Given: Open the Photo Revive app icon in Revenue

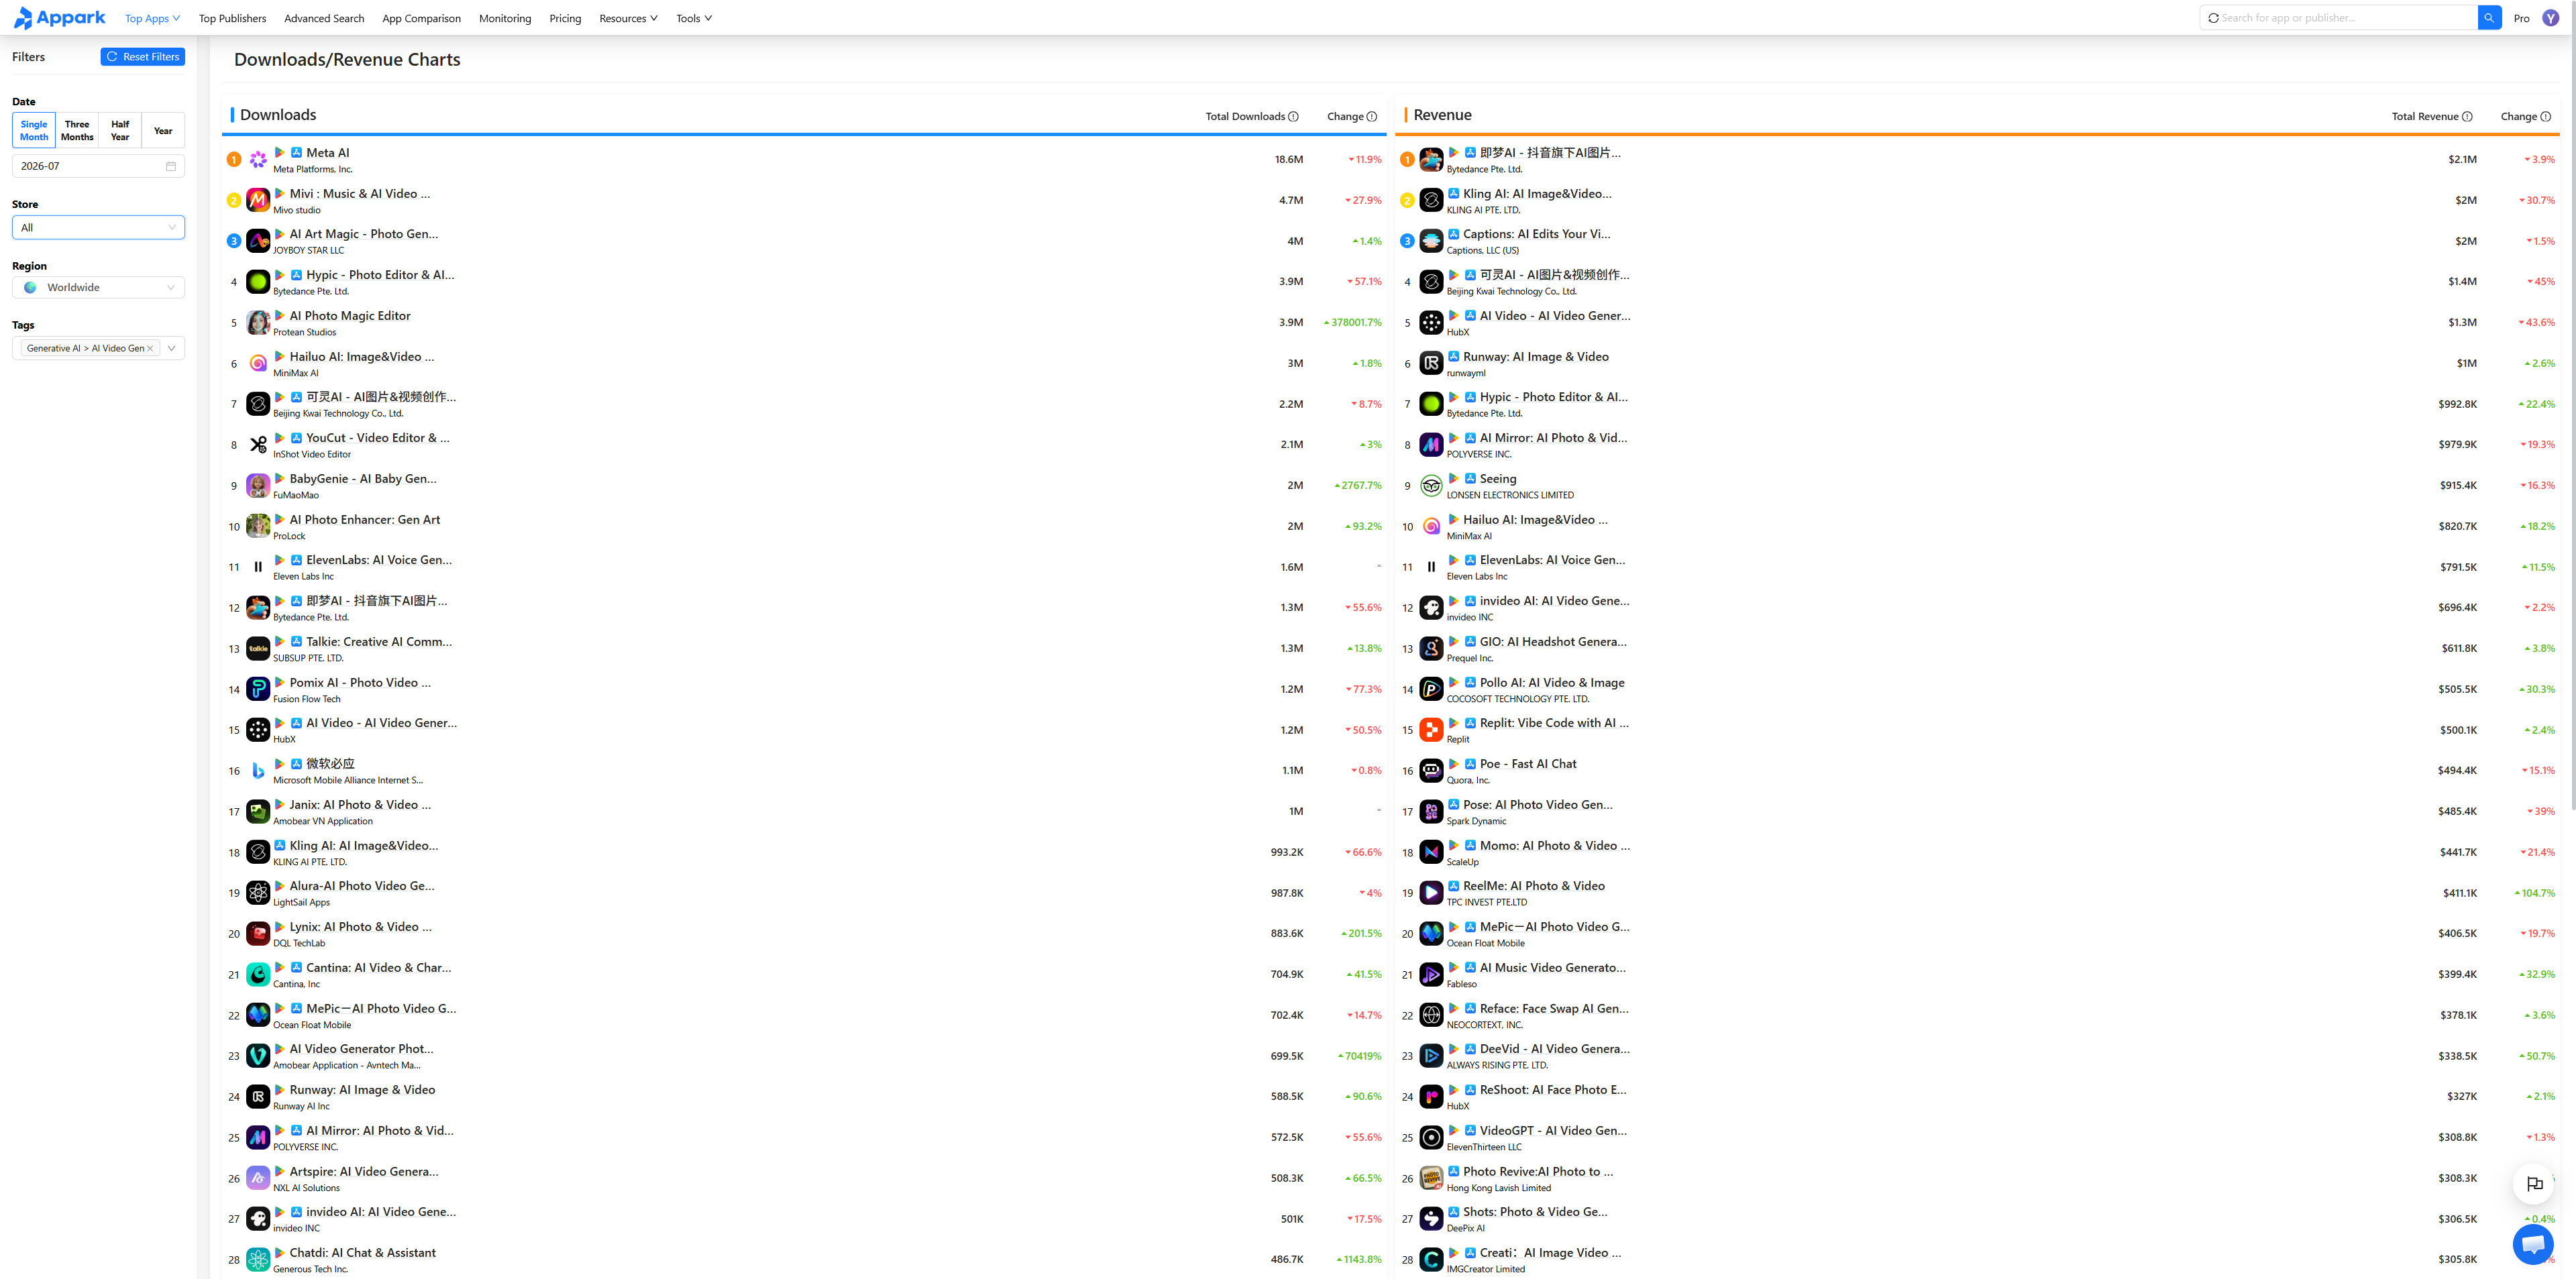Looking at the screenshot, I should click(1431, 1178).
